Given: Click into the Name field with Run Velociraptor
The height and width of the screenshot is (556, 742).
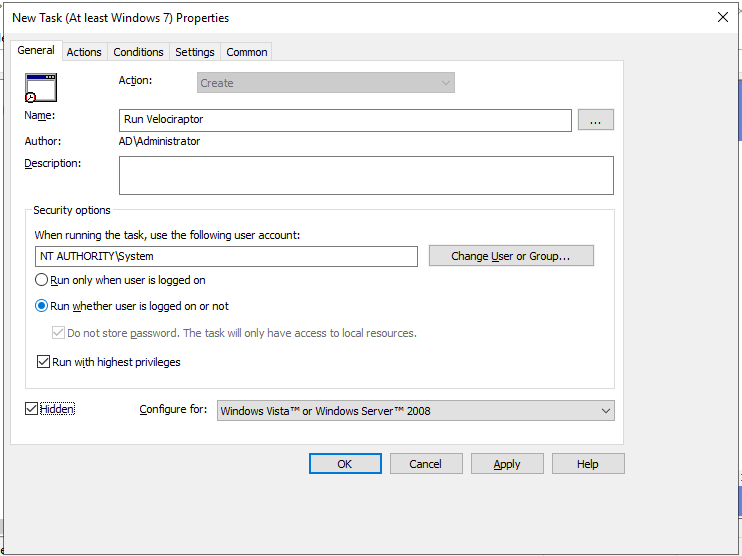Looking at the screenshot, I should click(344, 120).
